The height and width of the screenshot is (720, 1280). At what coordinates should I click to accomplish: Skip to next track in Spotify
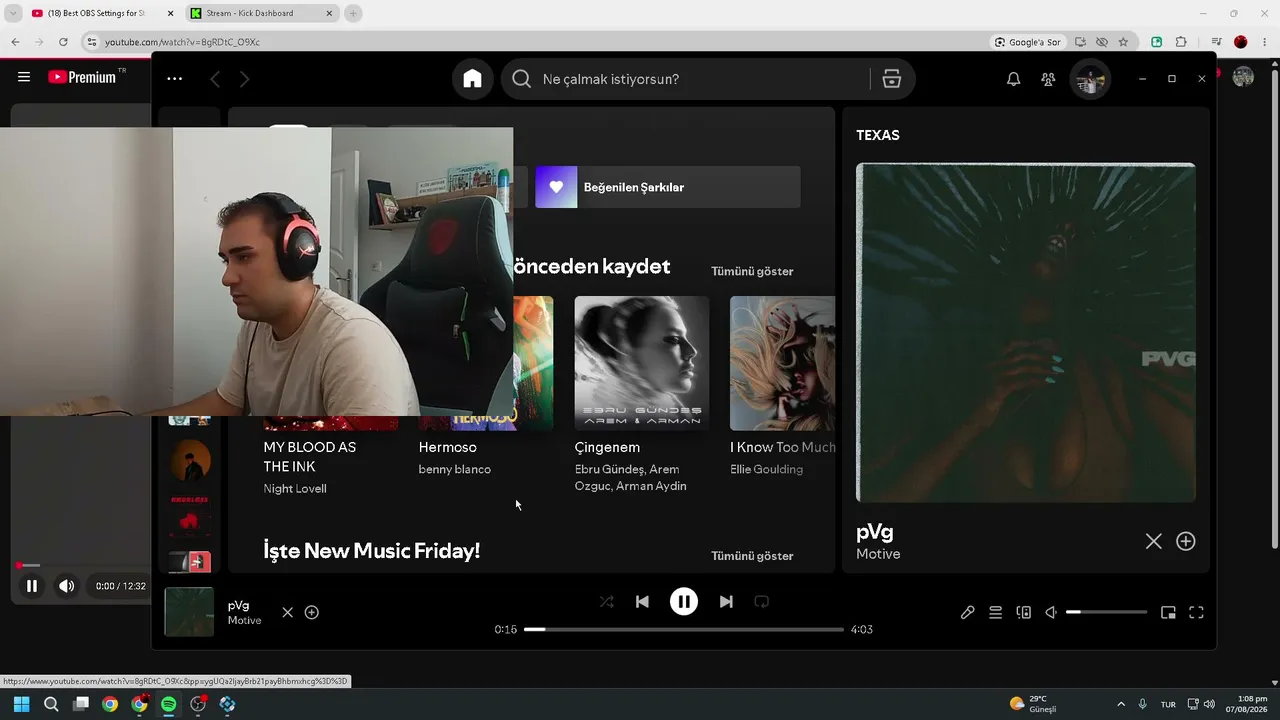point(726,602)
